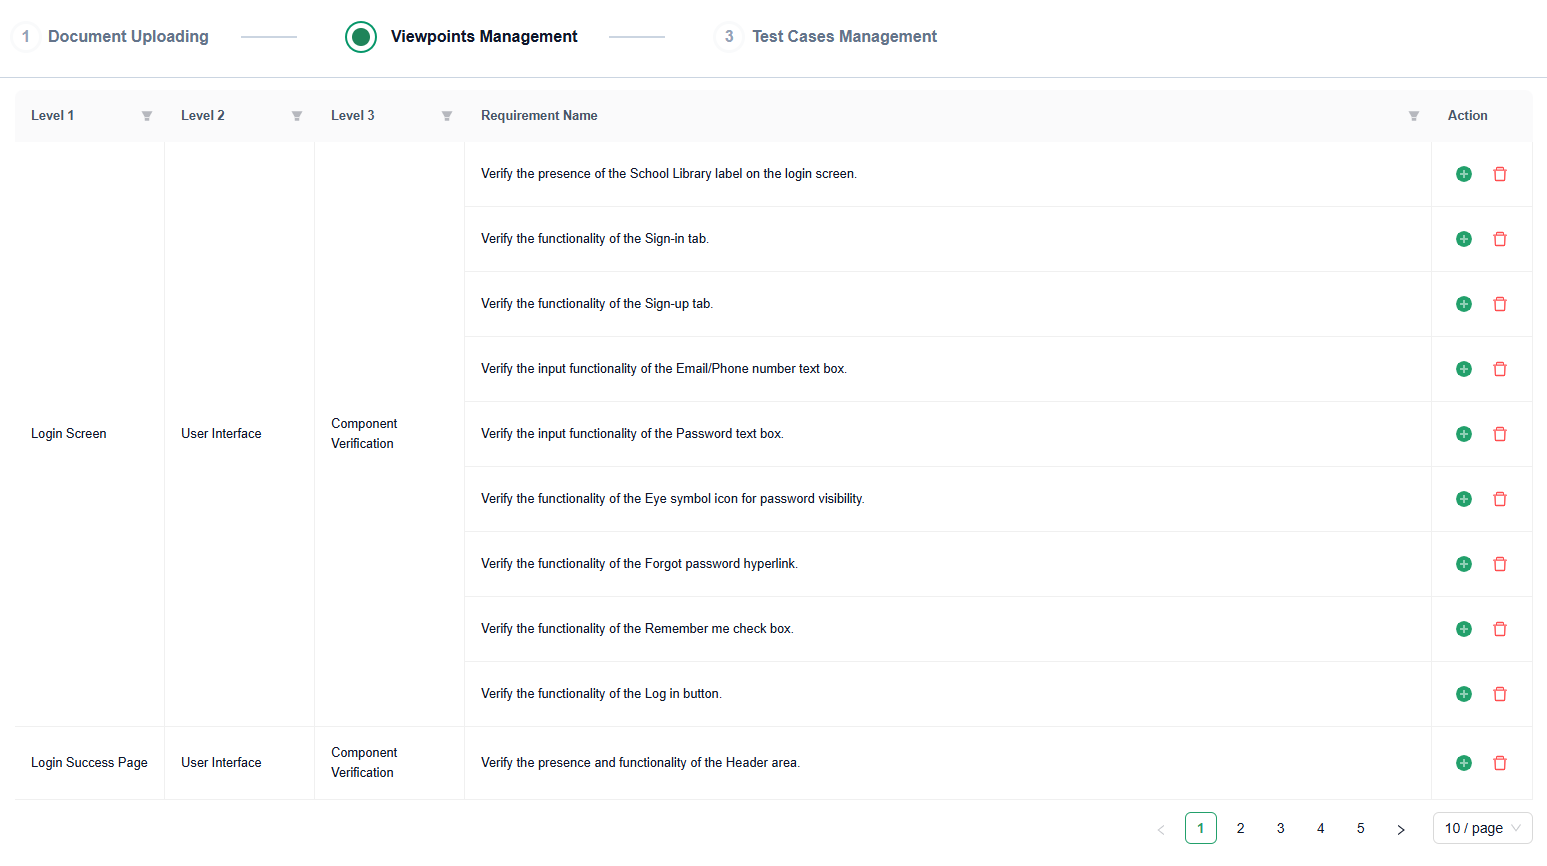Delete the Sign-up tab requirement
This screenshot has height=866, width=1547.
[1500, 304]
